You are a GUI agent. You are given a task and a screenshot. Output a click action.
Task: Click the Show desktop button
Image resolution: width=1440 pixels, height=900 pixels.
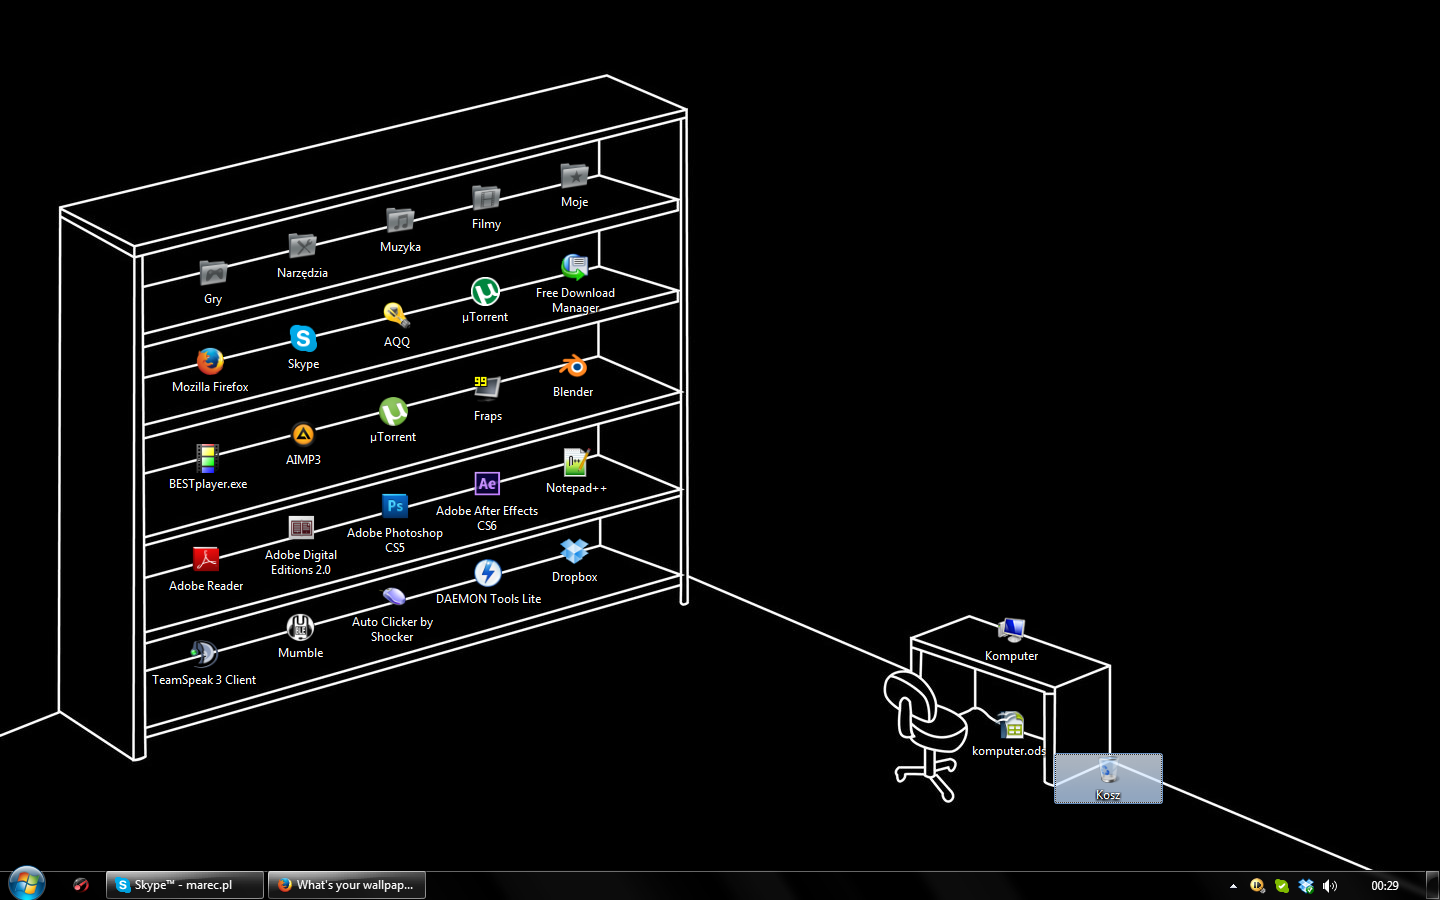pos(1432,885)
